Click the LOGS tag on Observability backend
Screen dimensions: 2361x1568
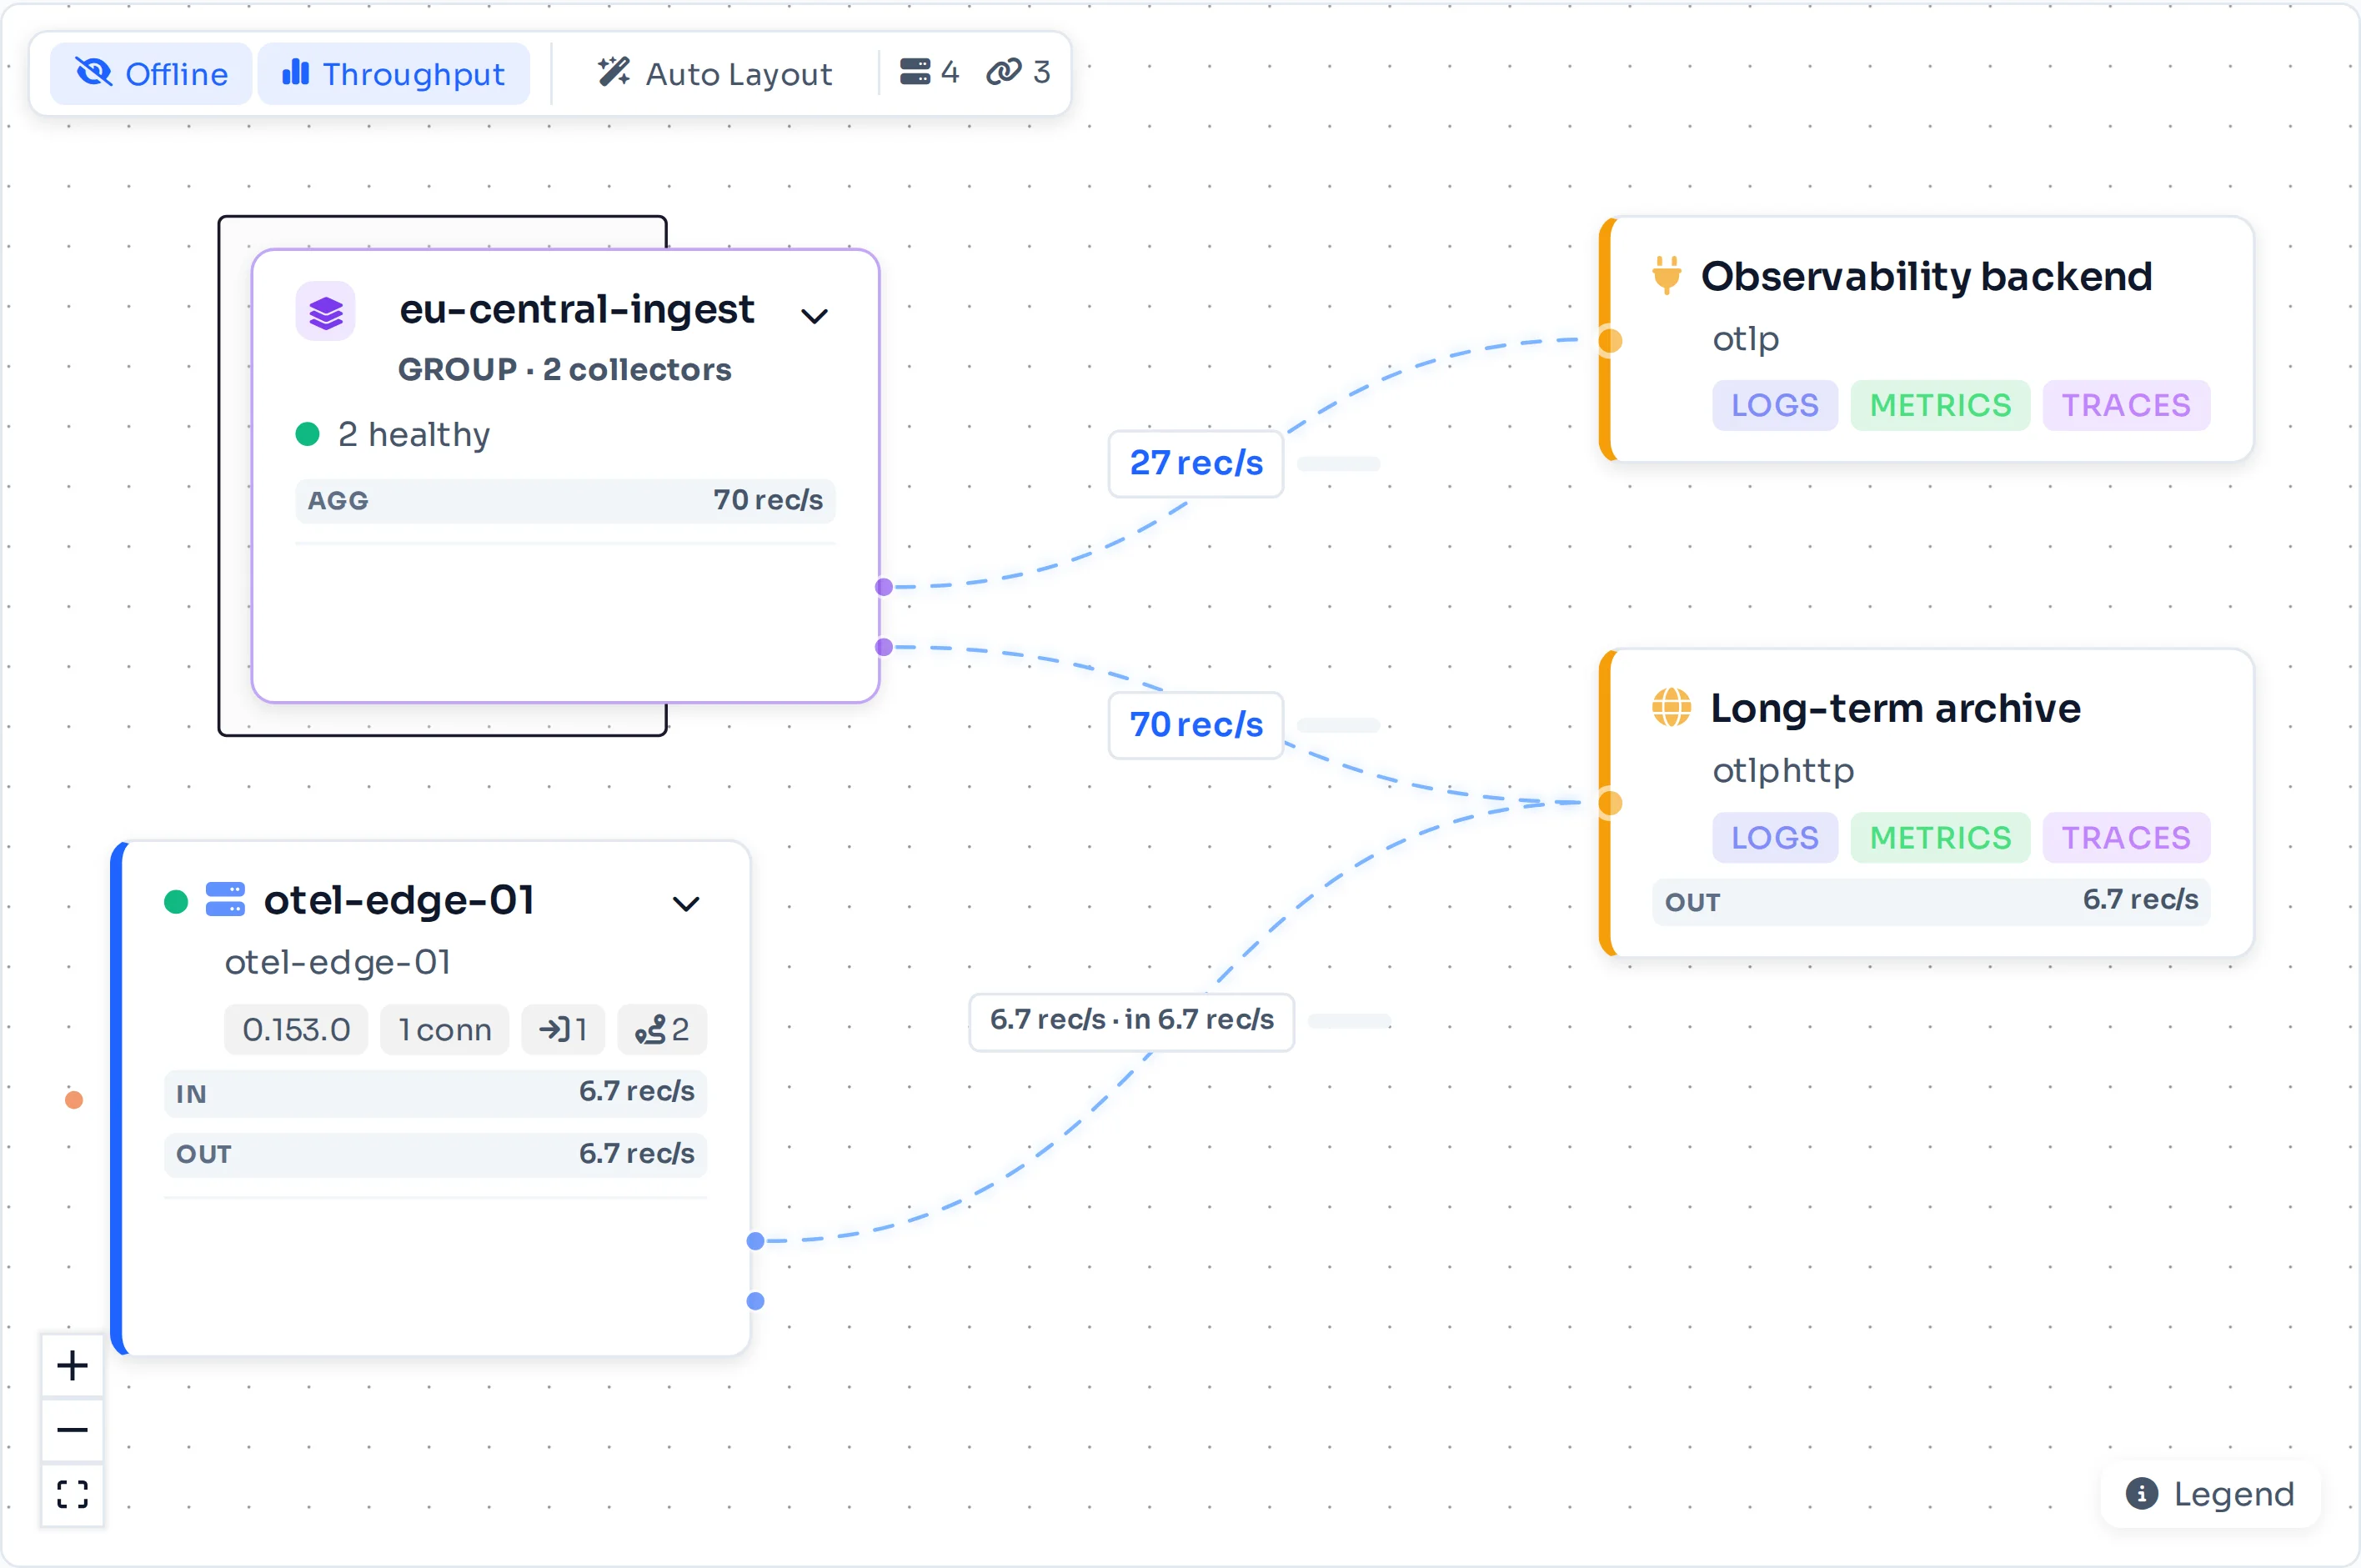(1775, 405)
